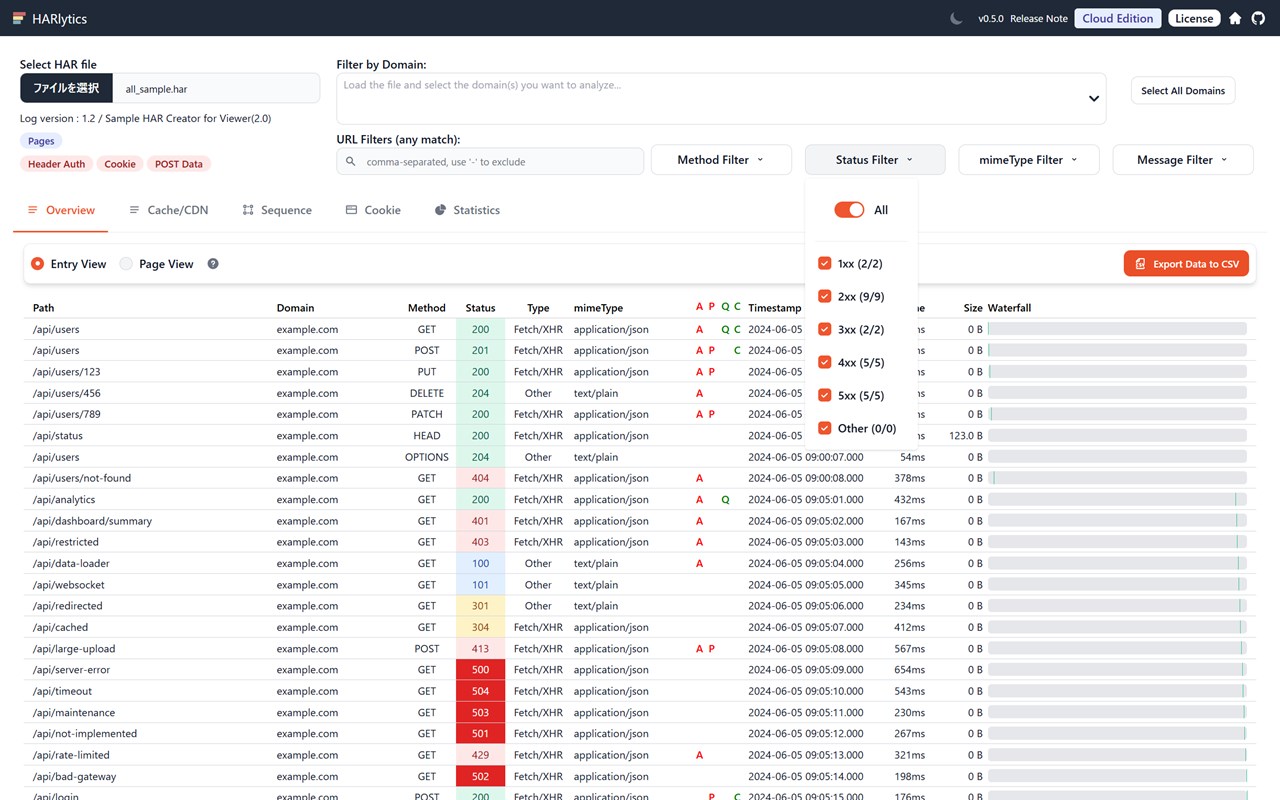Click the search icon in URL filter

pos(351,161)
